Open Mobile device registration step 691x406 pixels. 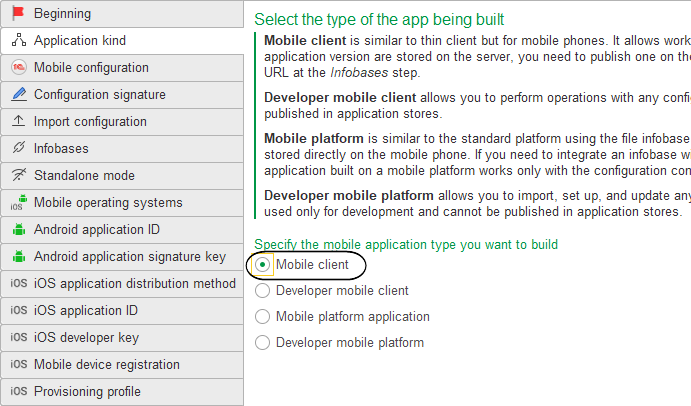(x=107, y=365)
